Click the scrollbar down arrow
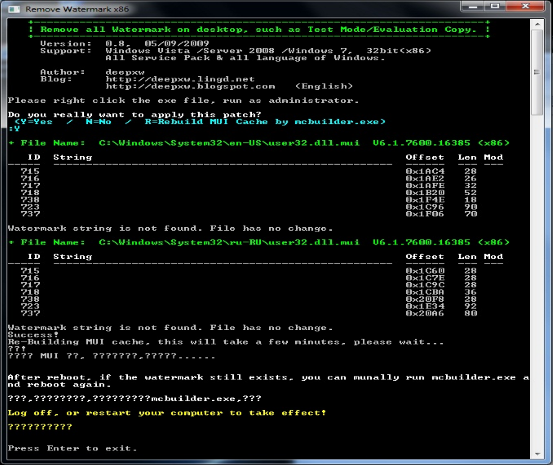 (537, 454)
